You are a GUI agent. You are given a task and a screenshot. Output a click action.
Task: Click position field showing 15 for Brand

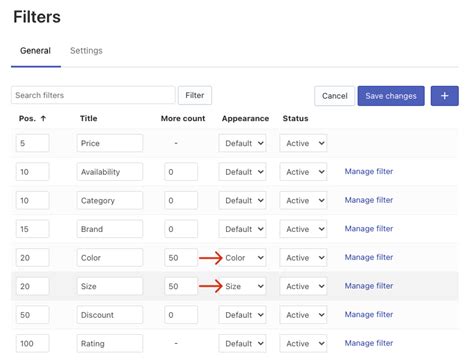tap(32, 229)
